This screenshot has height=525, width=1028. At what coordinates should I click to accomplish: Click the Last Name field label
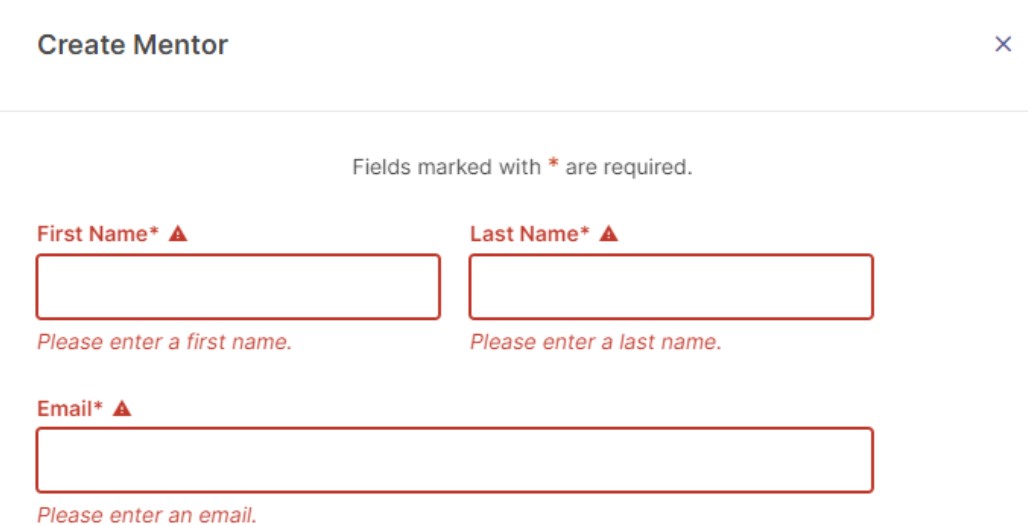click(x=530, y=234)
